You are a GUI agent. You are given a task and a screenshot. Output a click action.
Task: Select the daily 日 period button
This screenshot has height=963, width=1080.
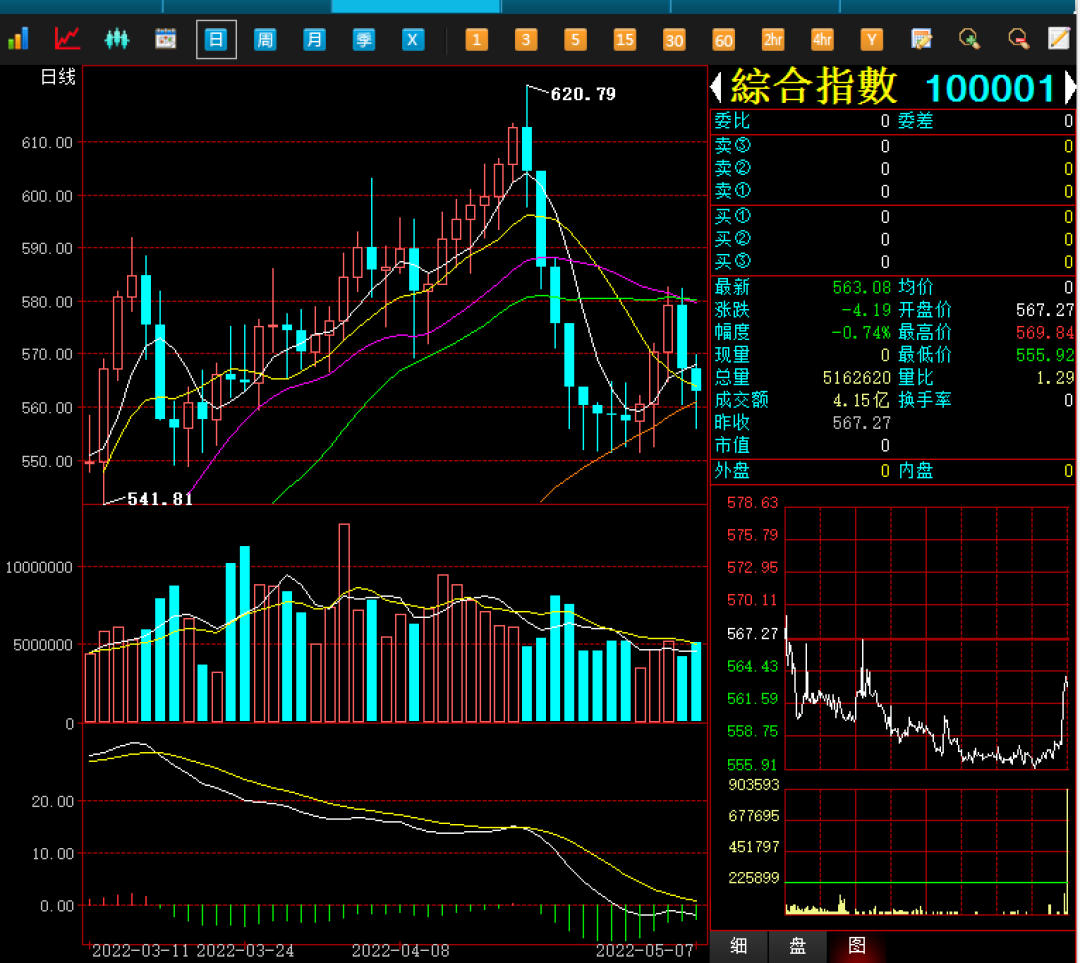(x=216, y=39)
